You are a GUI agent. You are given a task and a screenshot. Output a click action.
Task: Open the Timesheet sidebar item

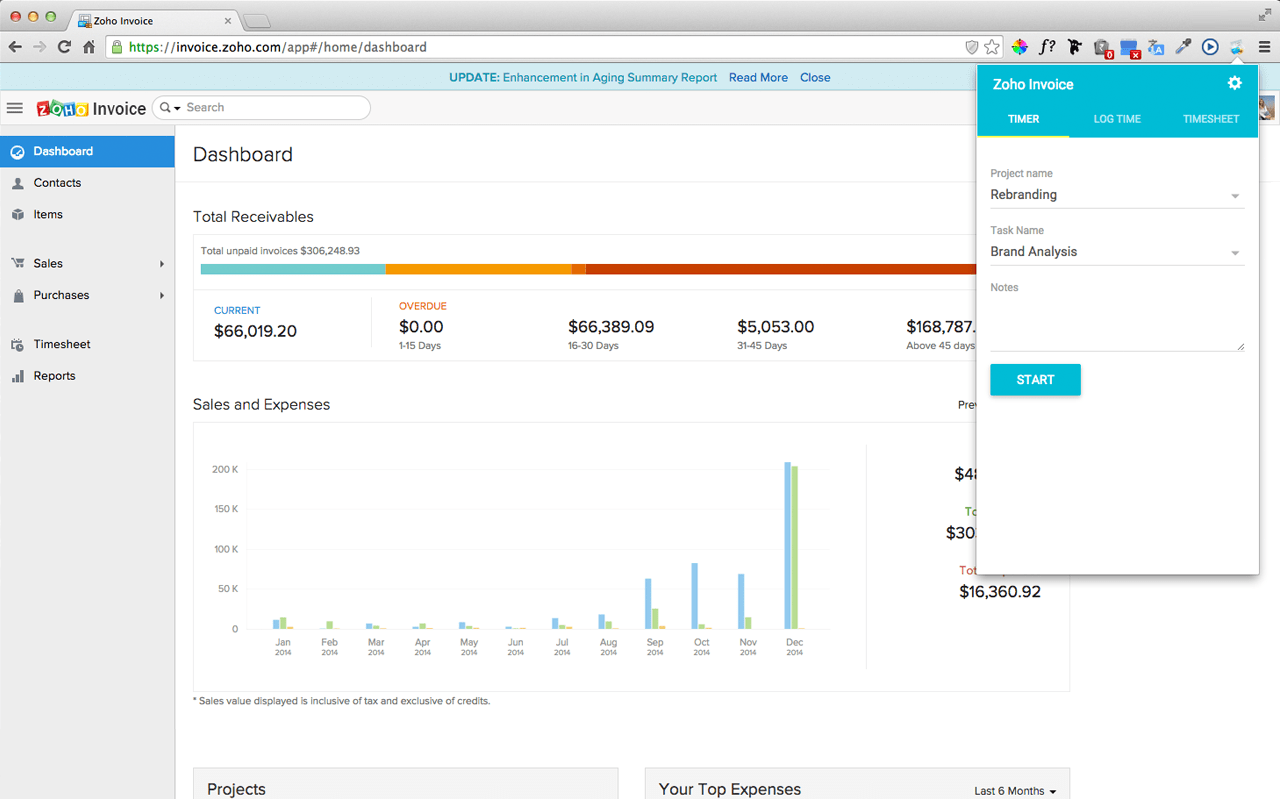coord(61,344)
